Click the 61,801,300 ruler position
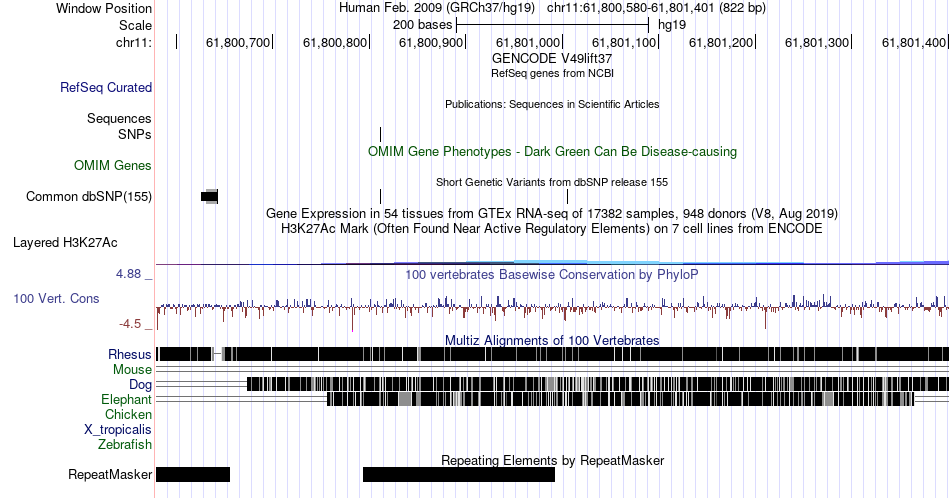The height and width of the screenshot is (498, 950). (x=817, y=42)
